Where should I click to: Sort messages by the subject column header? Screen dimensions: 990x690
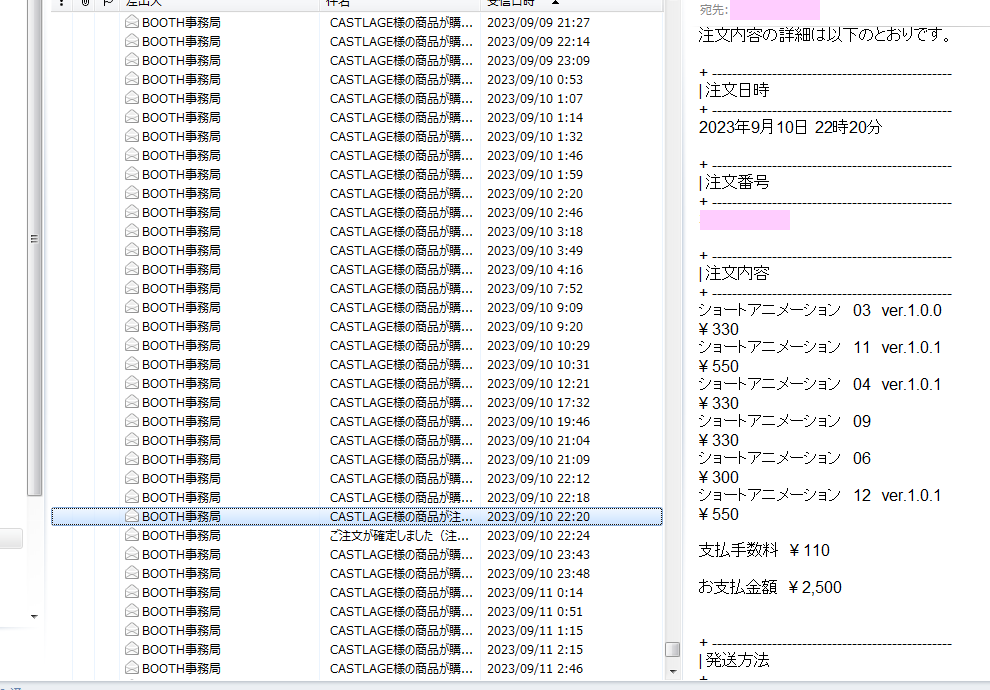400,4
